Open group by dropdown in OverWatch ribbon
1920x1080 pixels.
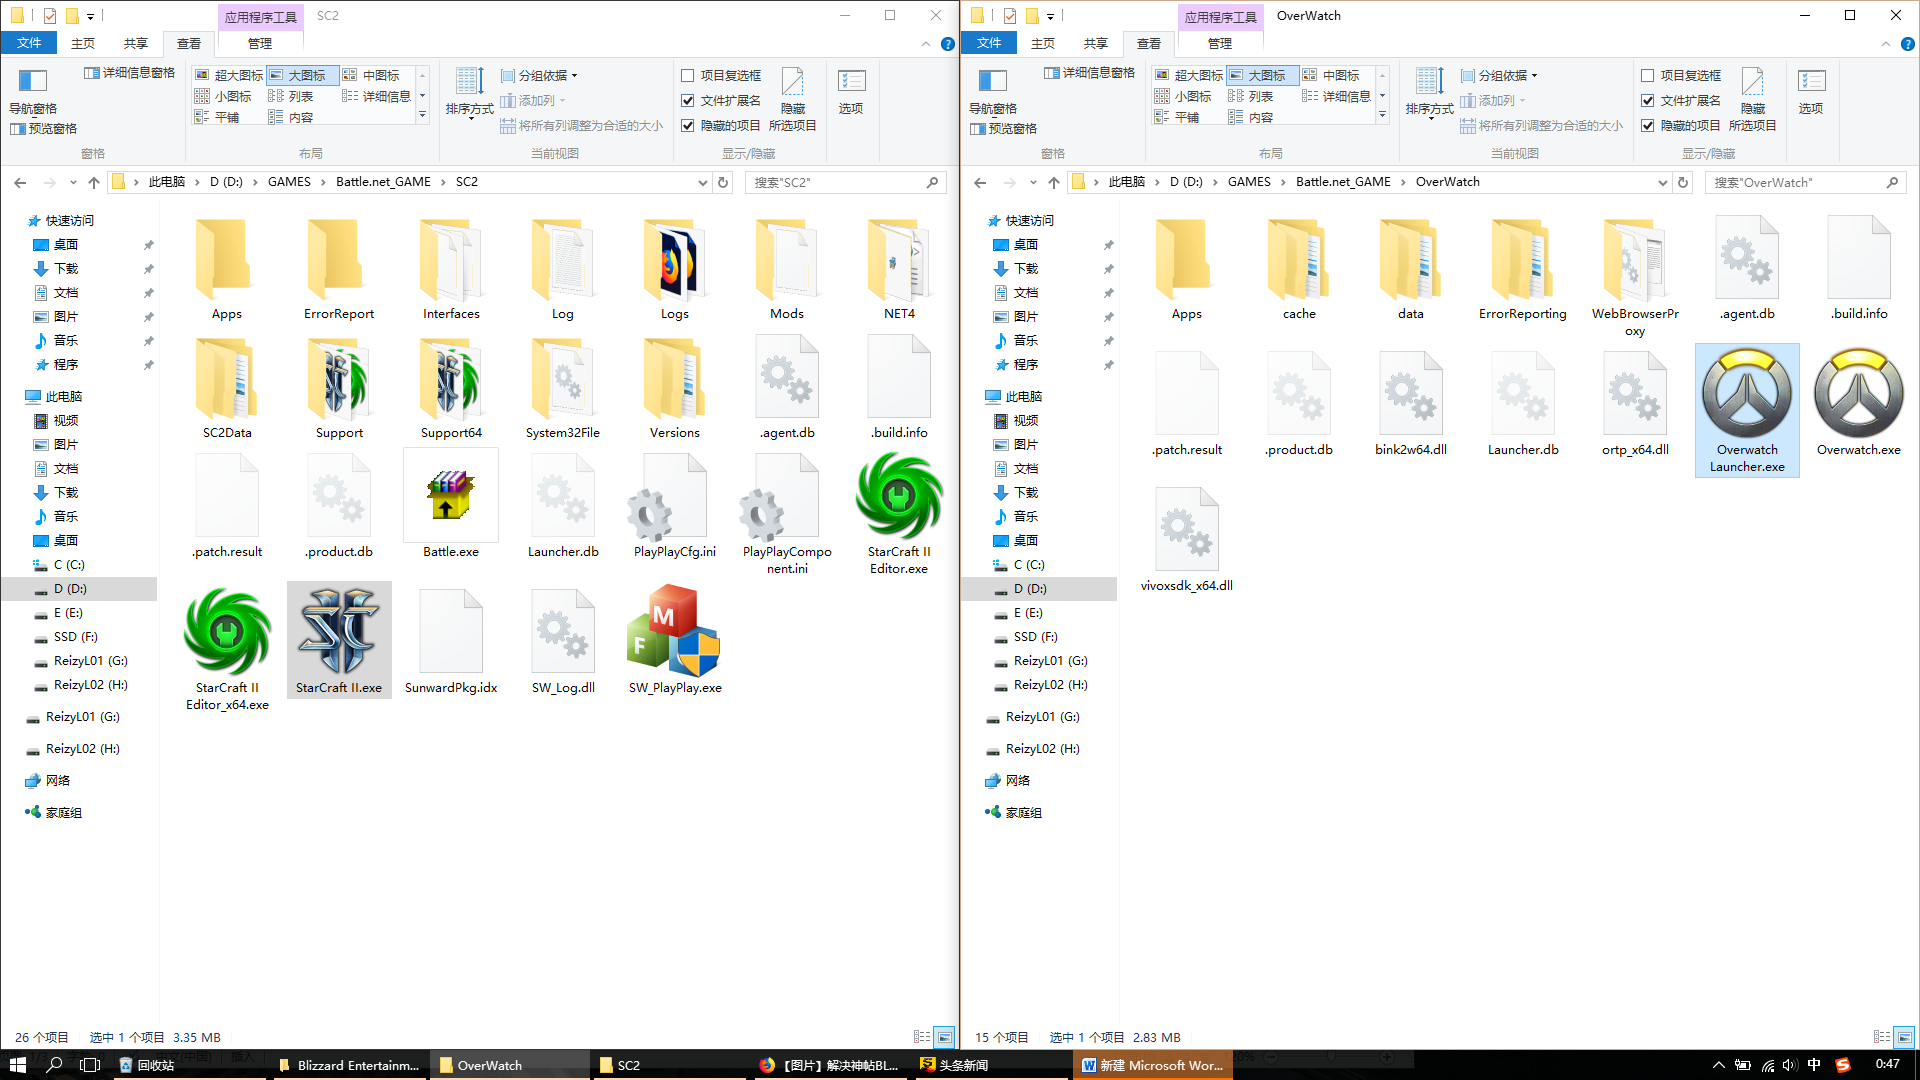pos(1499,75)
